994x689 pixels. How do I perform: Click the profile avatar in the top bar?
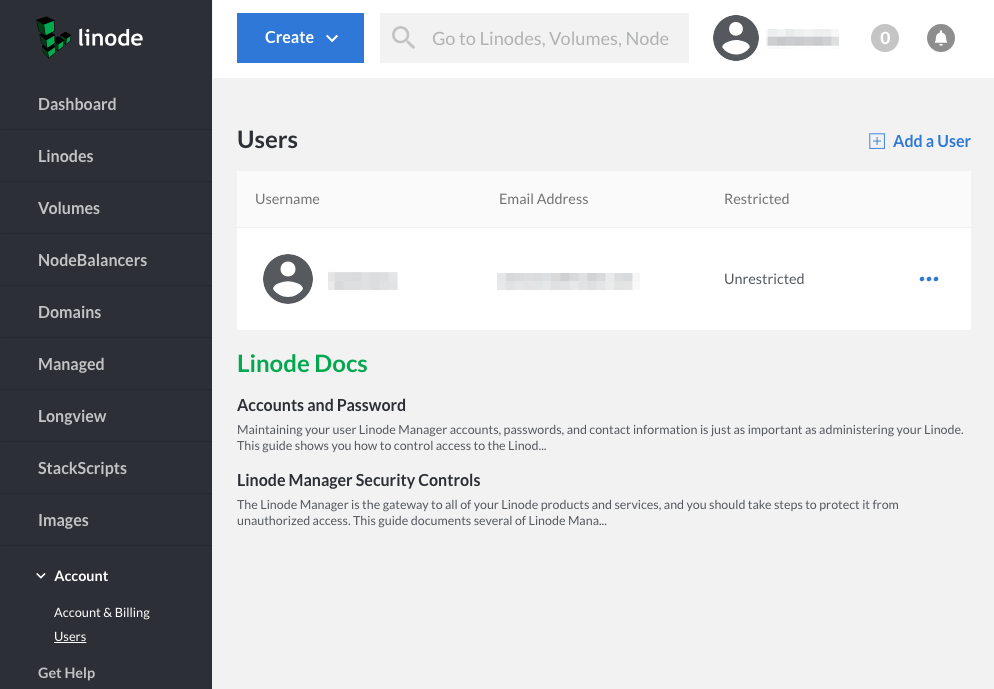pyautogui.click(x=736, y=38)
